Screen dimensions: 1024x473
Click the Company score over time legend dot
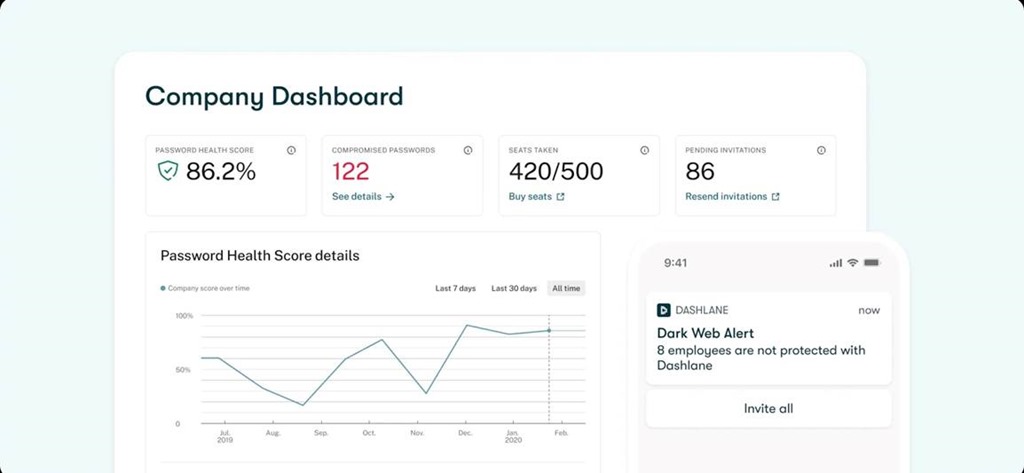click(x=163, y=288)
